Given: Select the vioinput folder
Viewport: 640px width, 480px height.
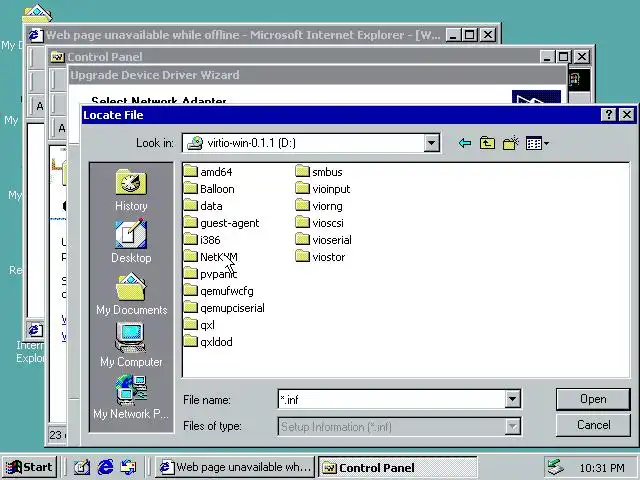Looking at the screenshot, I should pyautogui.click(x=323, y=189).
